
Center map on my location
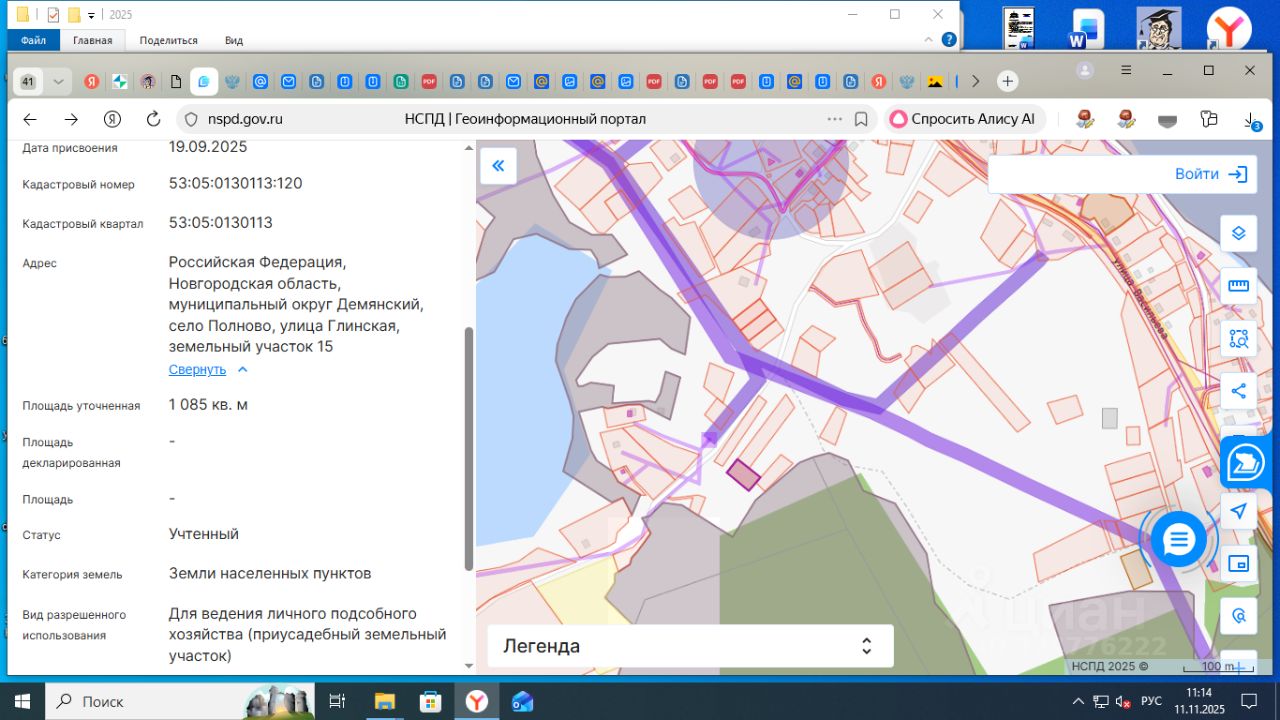tap(1238, 511)
